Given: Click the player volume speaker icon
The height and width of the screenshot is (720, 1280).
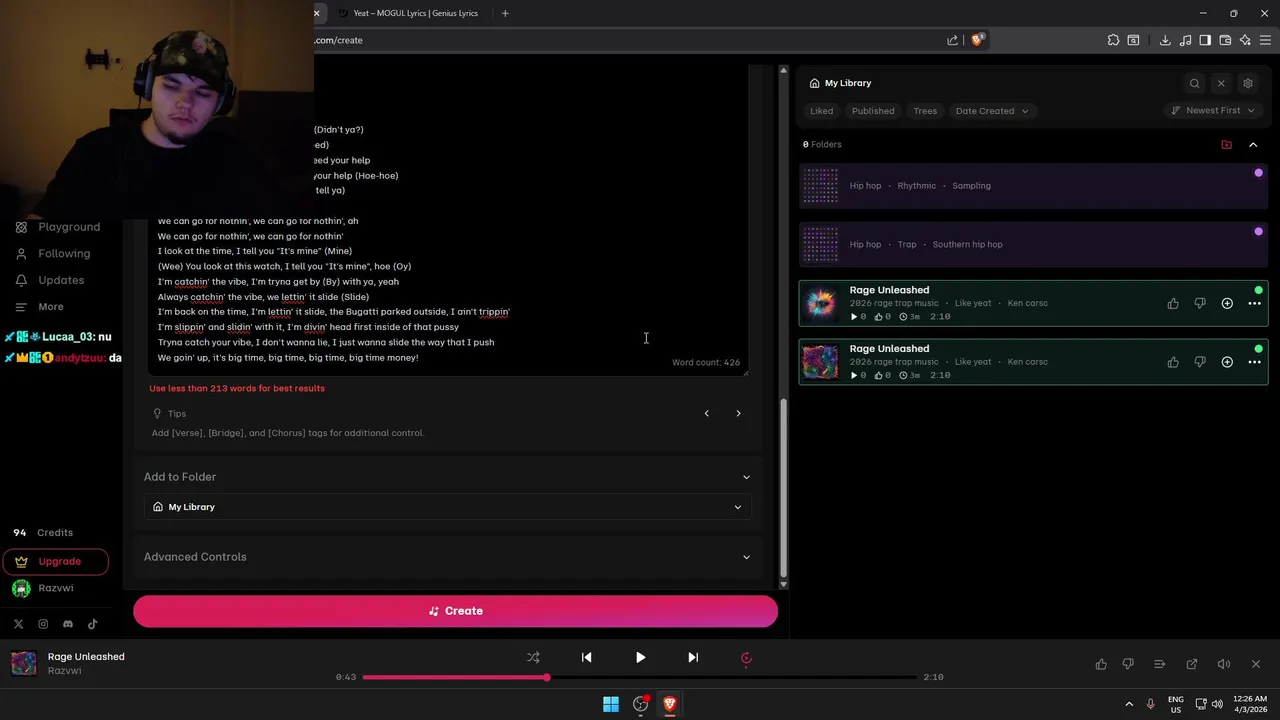Looking at the screenshot, I should [1224, 664].
